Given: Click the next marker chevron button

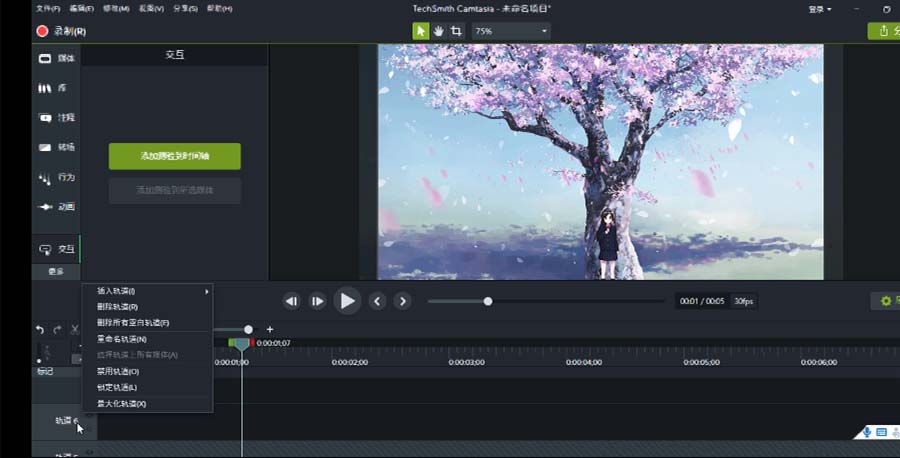Looking at the screenshot, I should point(402,301).
